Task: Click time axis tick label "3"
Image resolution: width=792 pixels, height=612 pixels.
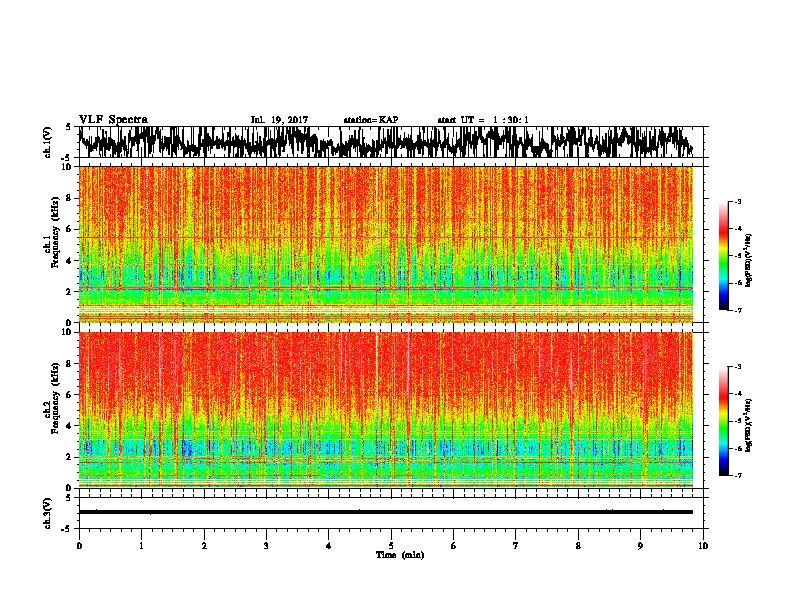Action: [266, 546]
